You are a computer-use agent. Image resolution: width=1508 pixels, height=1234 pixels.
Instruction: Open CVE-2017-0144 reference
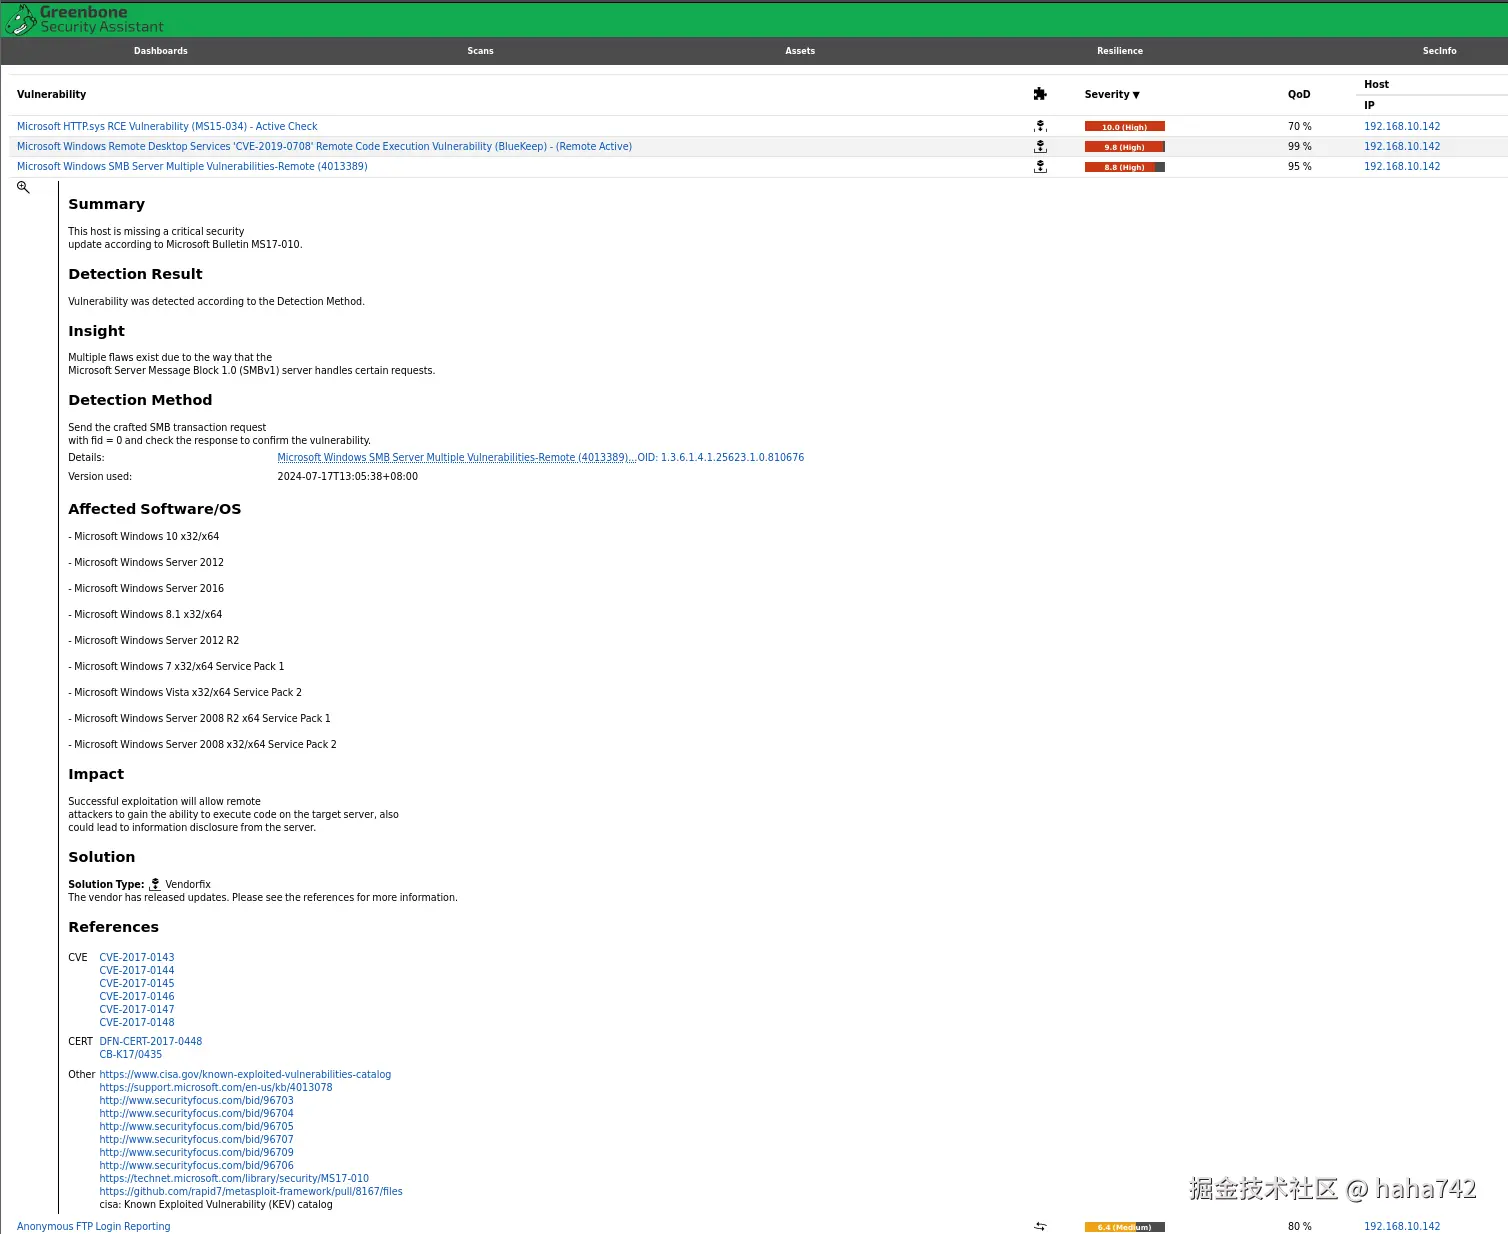[137, 970]
